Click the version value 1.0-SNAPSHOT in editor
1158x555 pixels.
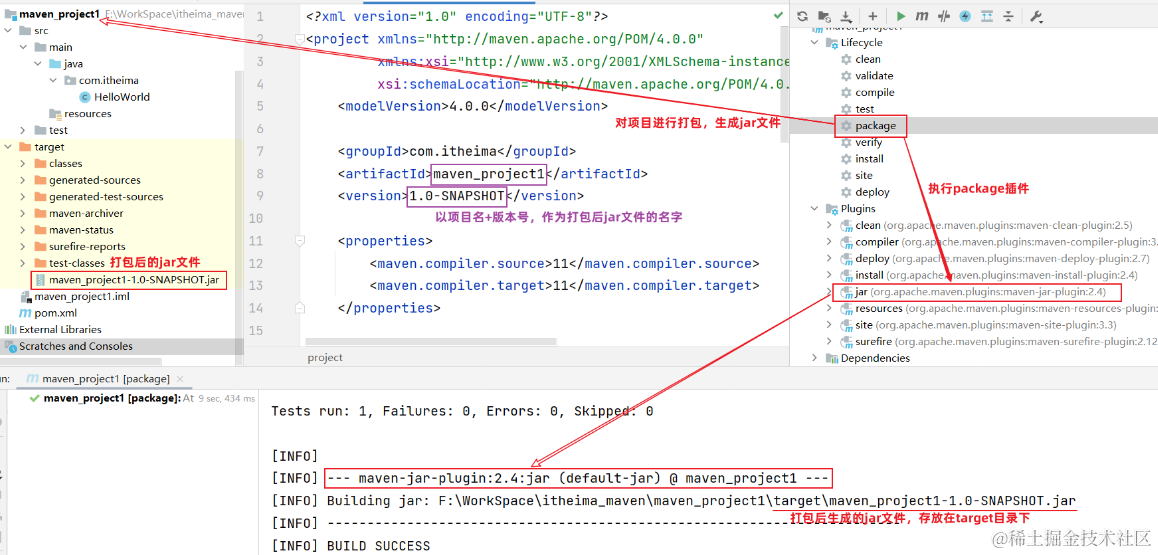(x=457, y=196)
